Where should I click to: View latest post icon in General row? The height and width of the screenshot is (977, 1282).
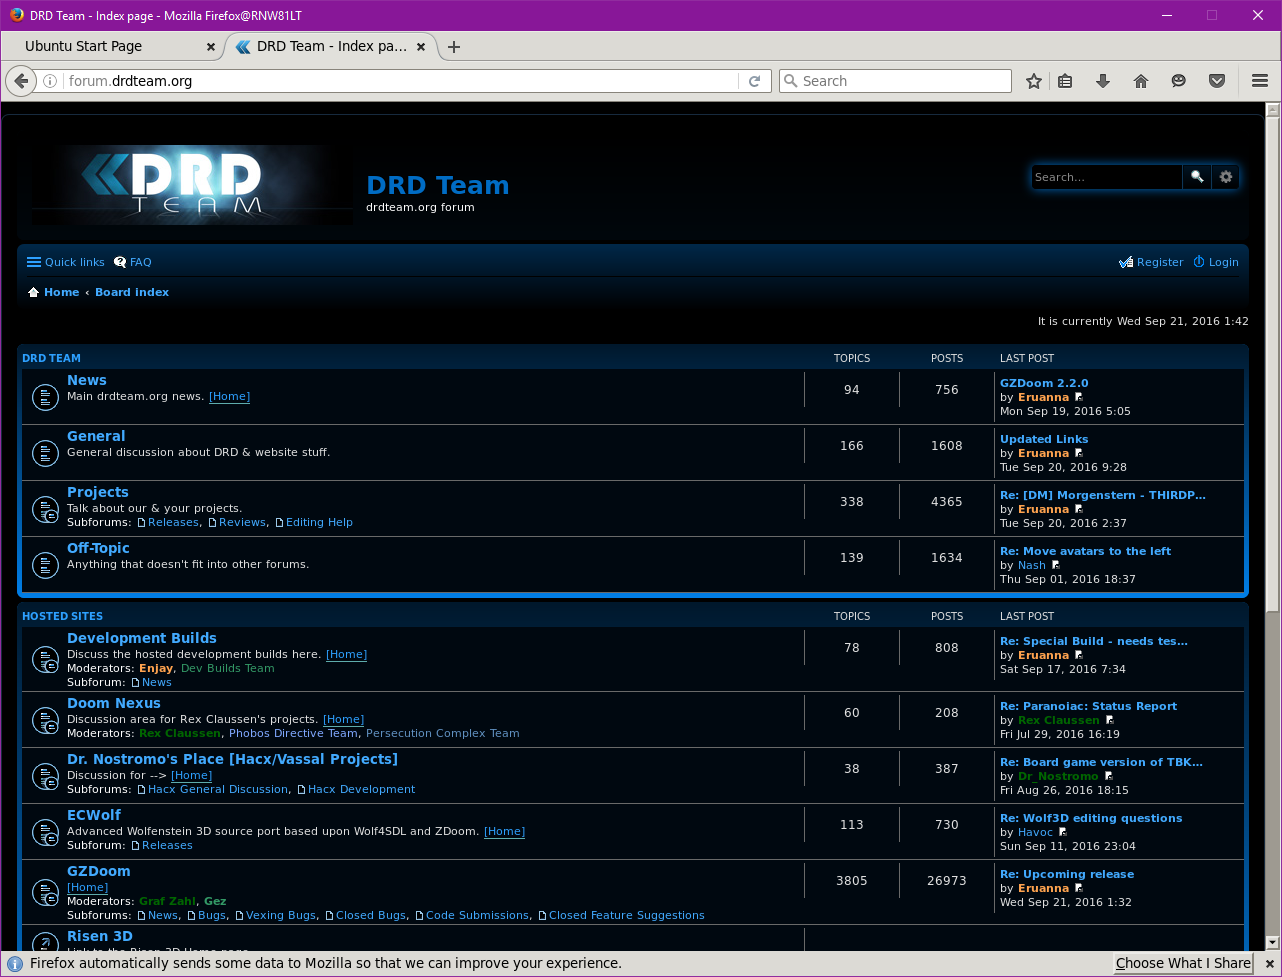pyautogui.click(x=1079, y=453)
